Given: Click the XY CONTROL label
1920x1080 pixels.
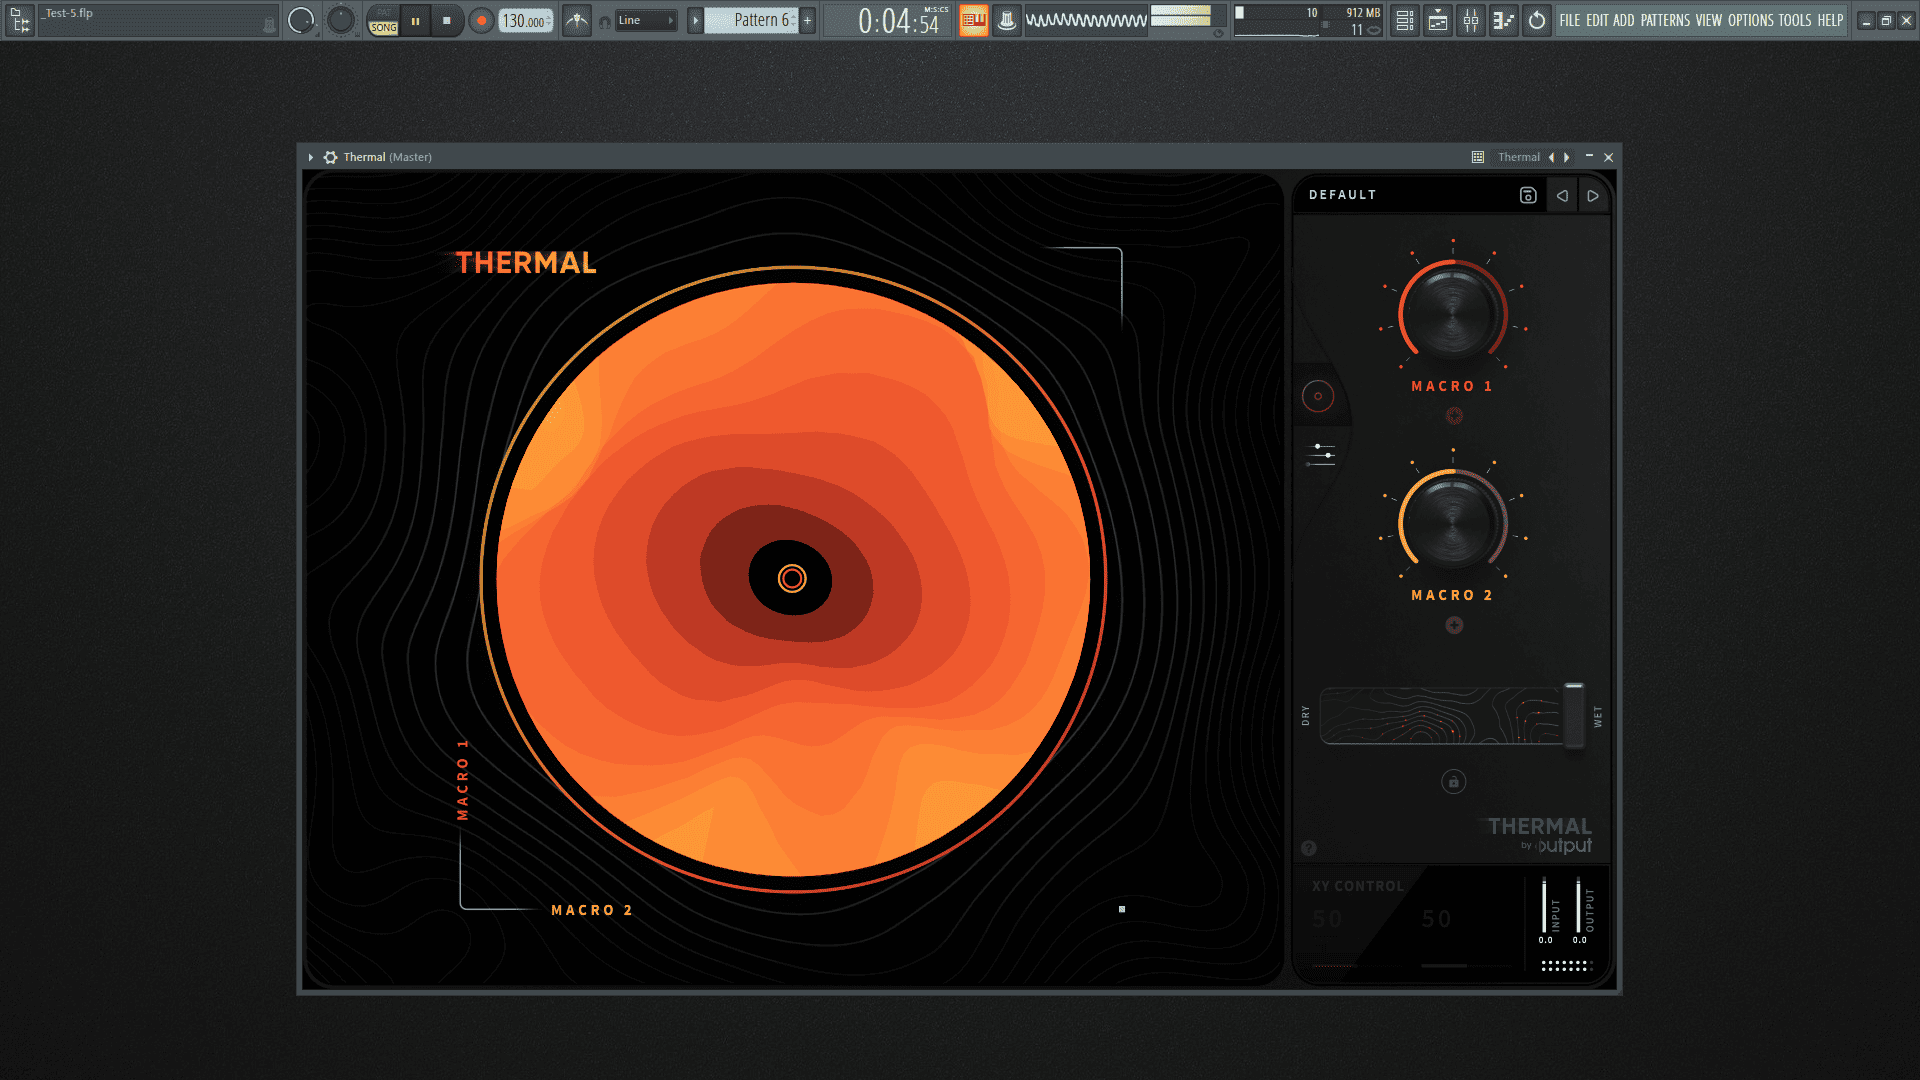Looking at the screenshot, I should (1358, 886).
